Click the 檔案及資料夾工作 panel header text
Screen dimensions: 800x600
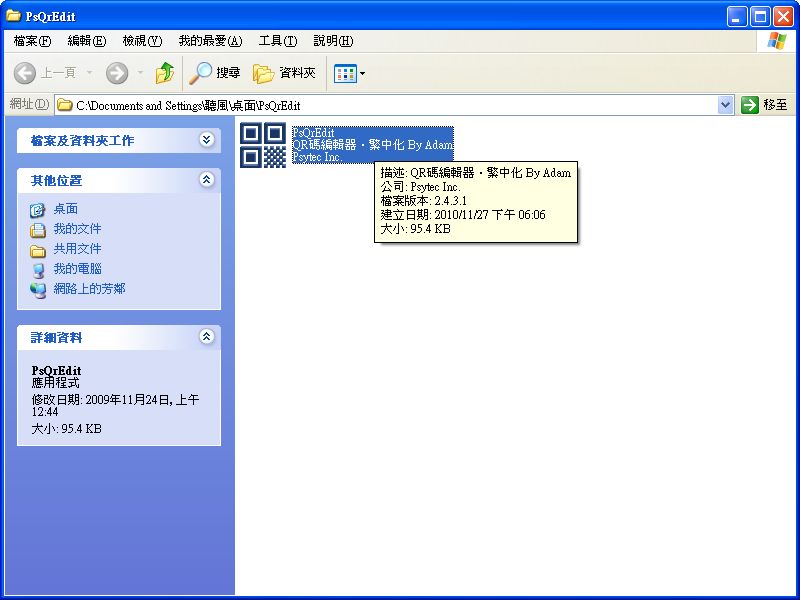pyautogui.click(x=82, y=140)
